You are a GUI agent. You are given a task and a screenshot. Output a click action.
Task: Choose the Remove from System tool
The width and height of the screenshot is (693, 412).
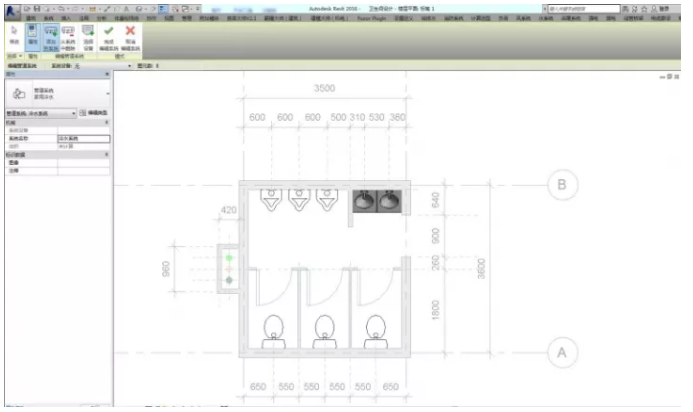click(x=68, y=38)
